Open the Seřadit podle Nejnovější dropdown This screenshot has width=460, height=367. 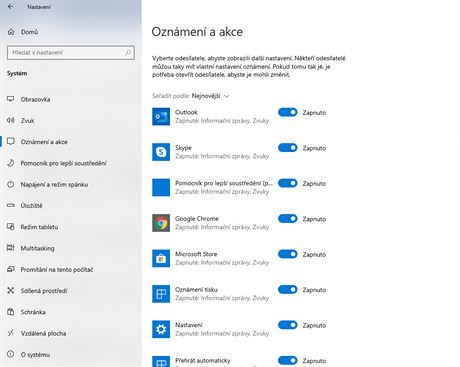click(x=211, y=96)
